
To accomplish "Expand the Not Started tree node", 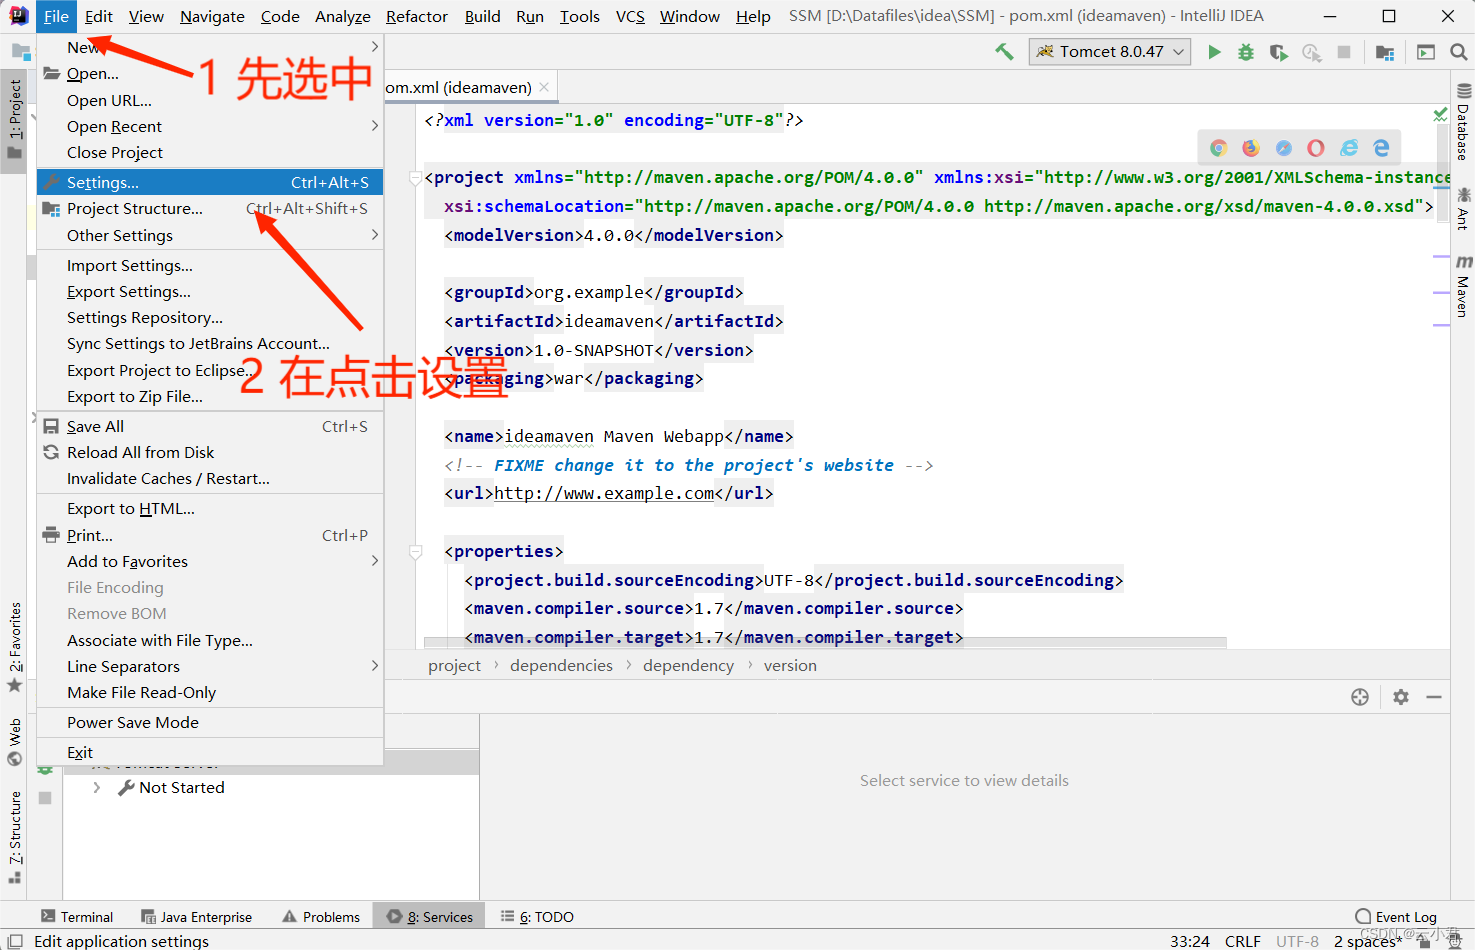I will (97, 788).
